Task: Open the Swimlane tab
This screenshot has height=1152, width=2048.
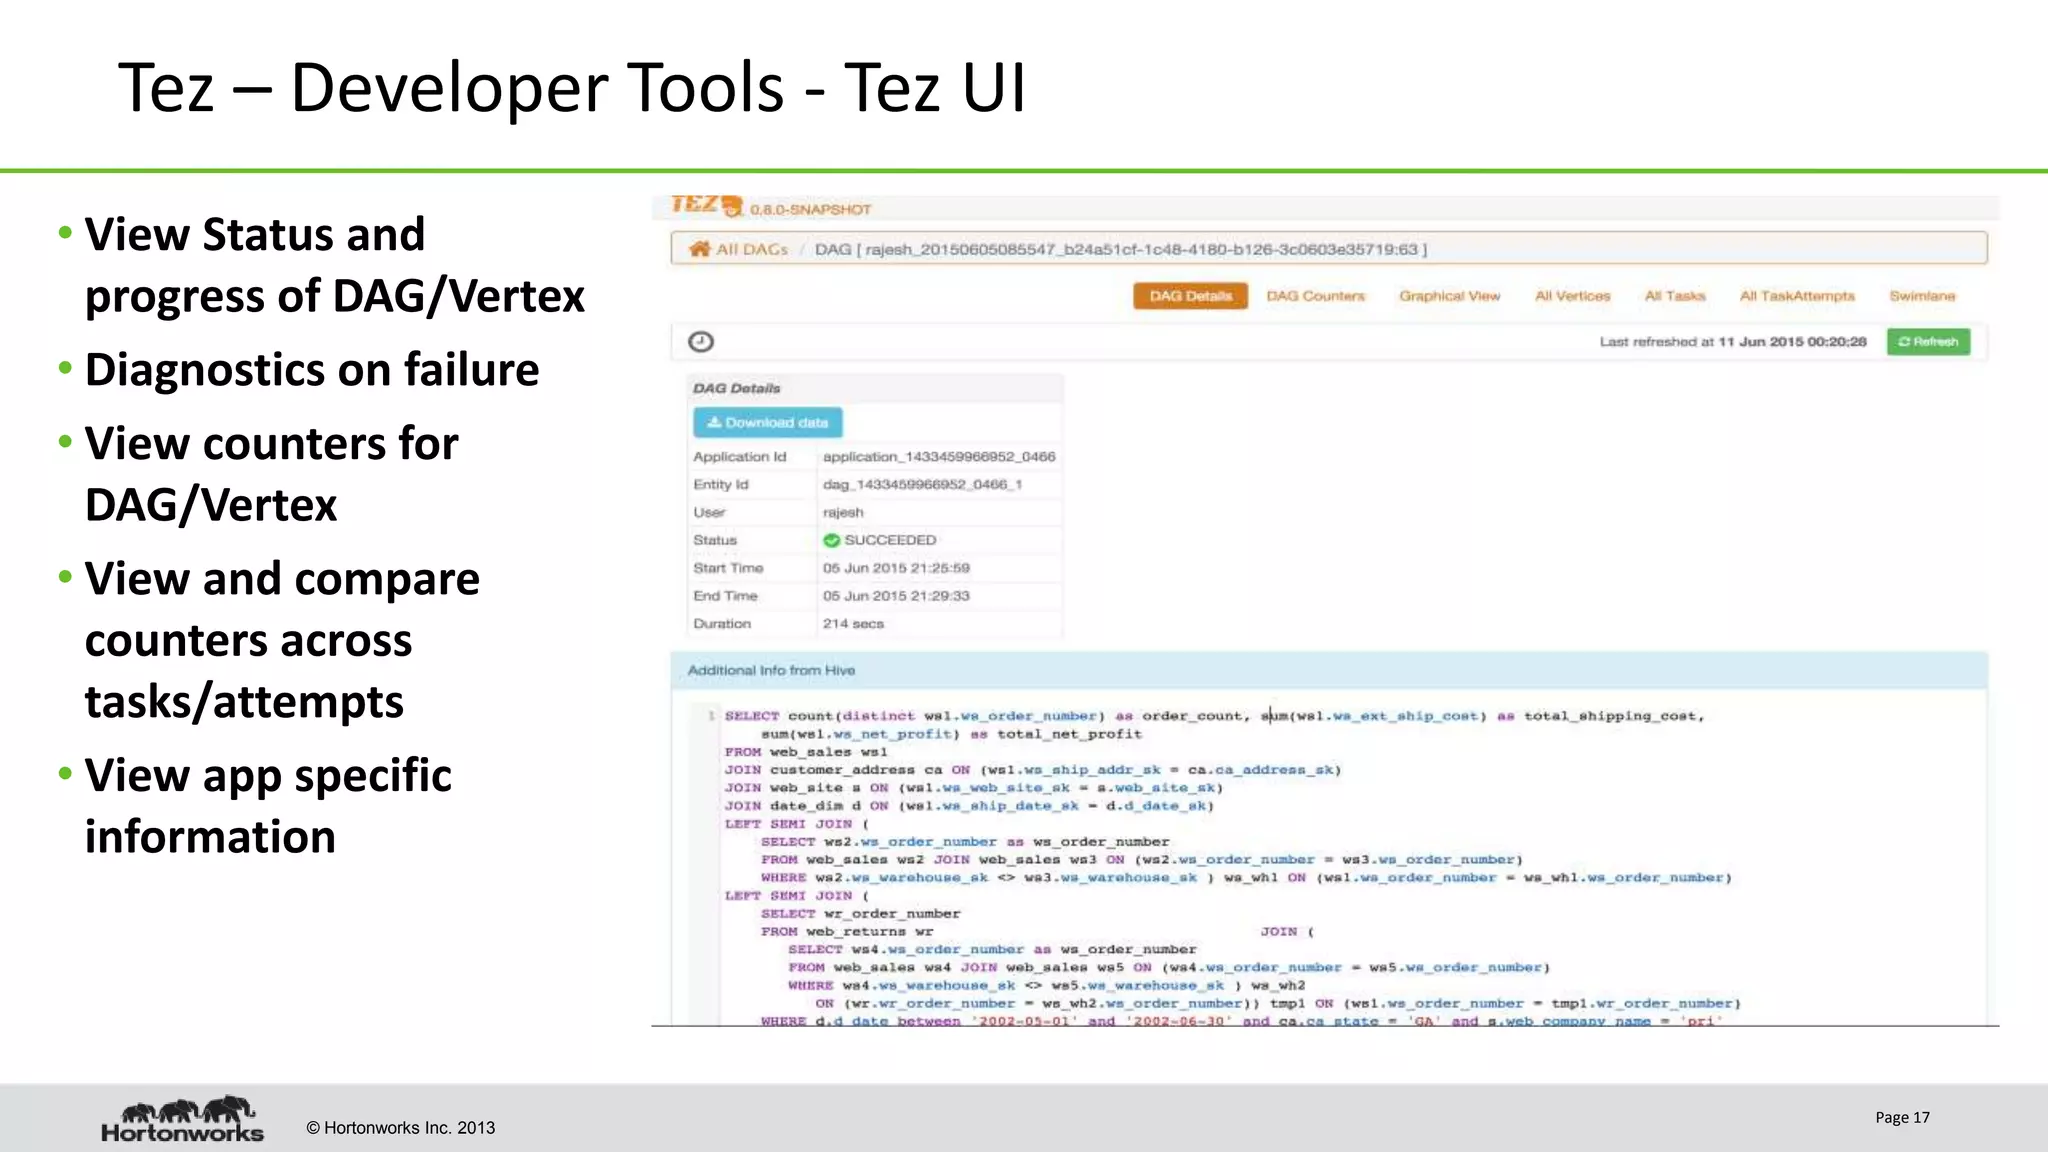Action: tap(1922, 296)
